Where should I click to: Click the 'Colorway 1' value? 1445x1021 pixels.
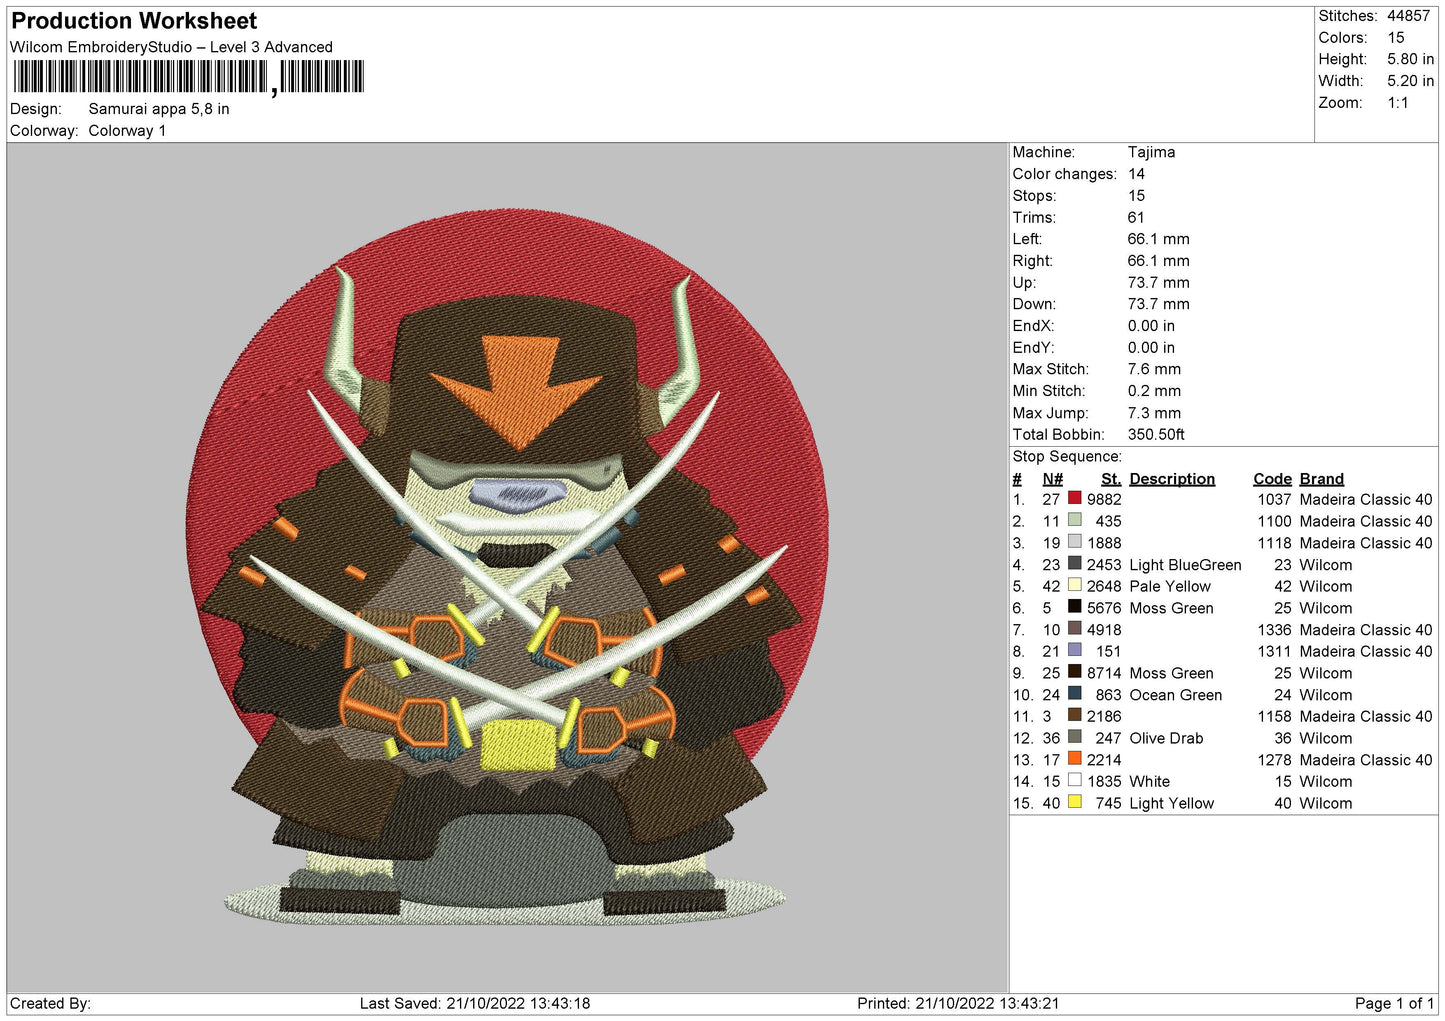127,131
